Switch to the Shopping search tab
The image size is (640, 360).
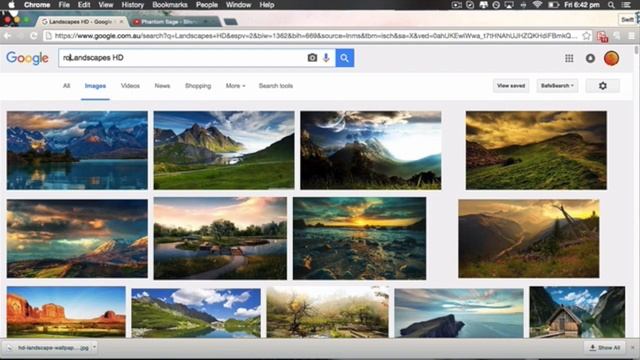pos(198,86)
